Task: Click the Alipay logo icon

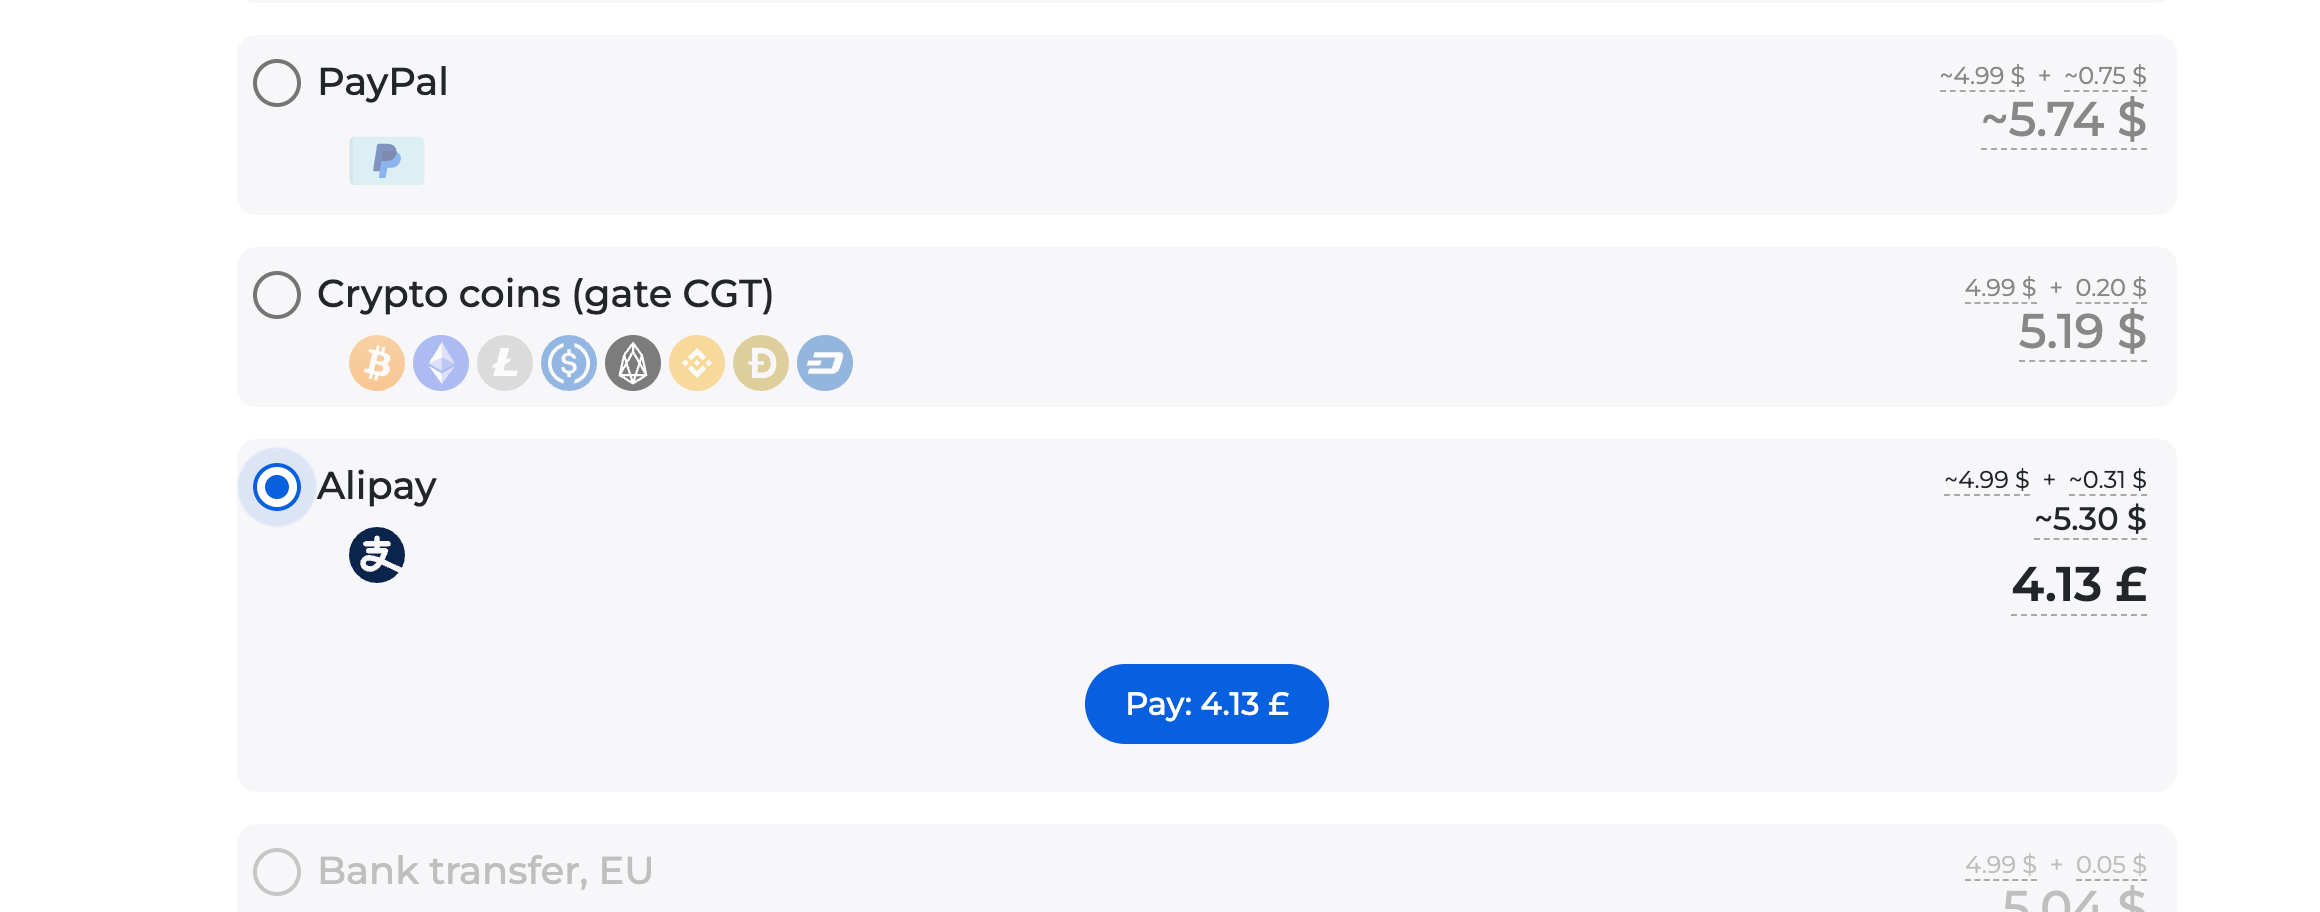Action: (x=377, y=555)
